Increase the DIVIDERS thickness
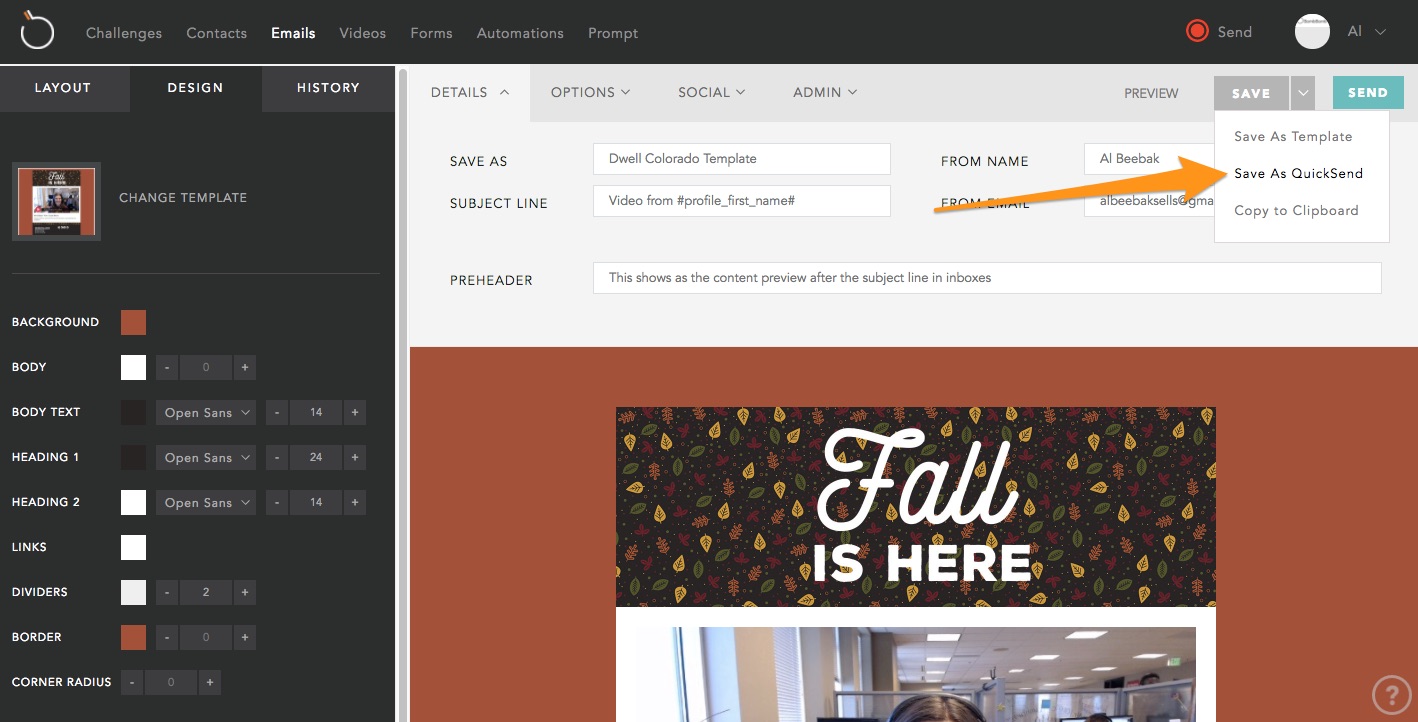The width and height of the screenshot is (1418, 722). pos(244,592)
